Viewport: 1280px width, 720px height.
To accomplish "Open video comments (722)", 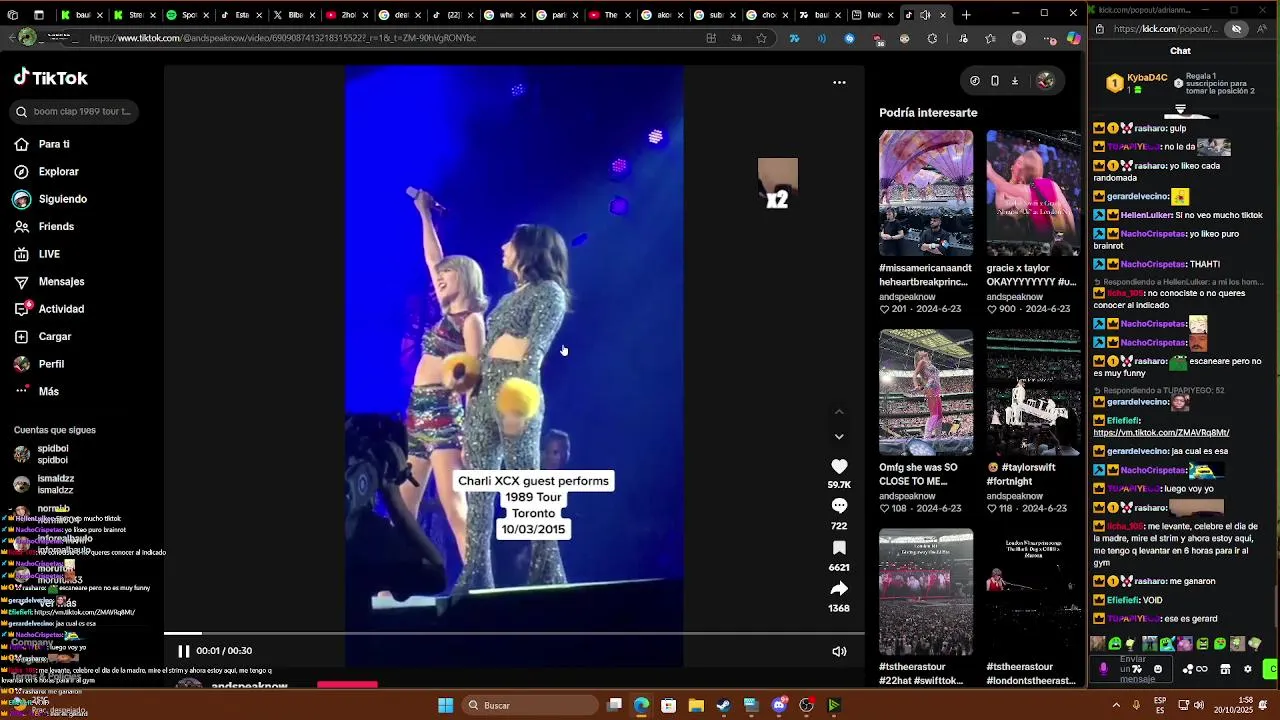I will click(839, 506).
